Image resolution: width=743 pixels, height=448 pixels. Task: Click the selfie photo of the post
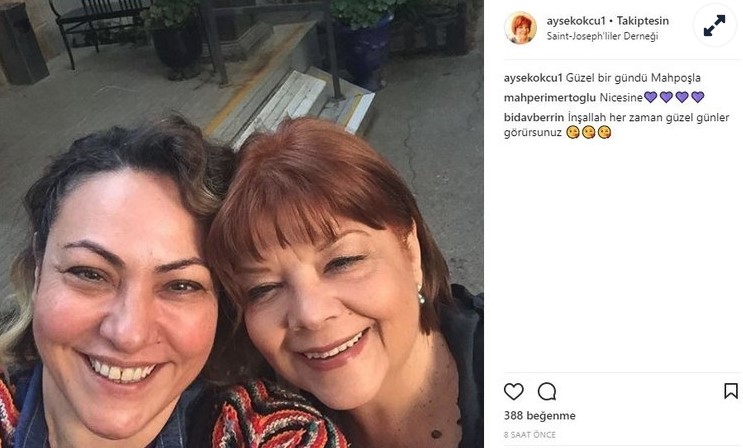coord(242,224)
